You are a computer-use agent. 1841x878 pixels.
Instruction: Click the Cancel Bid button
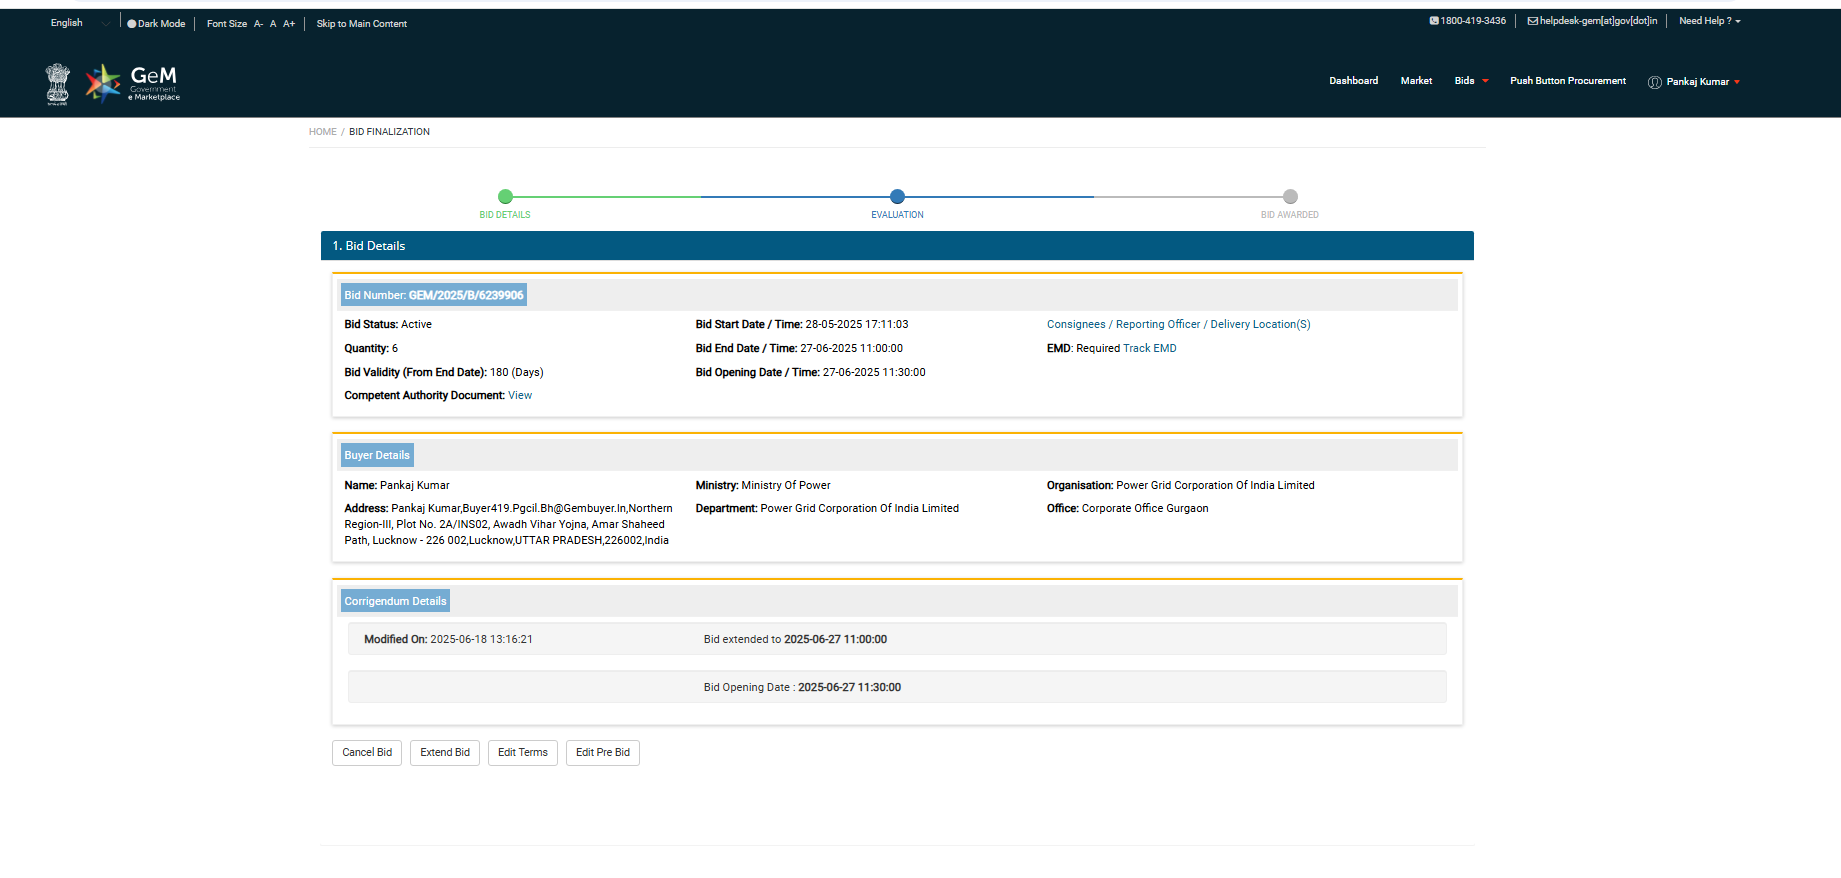point(367,753)
